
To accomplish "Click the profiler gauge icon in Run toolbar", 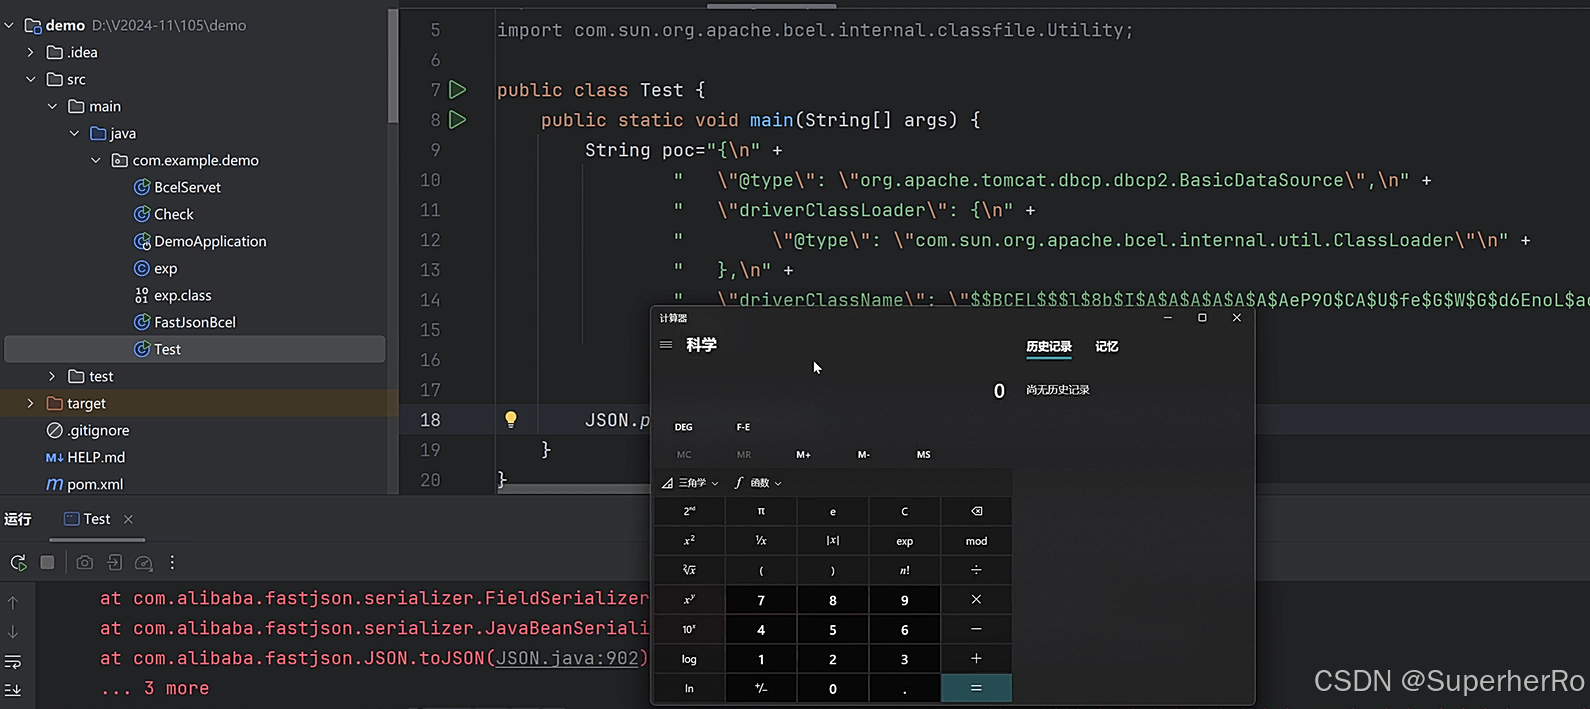I will pyautogui.click(x=144, y=563).
